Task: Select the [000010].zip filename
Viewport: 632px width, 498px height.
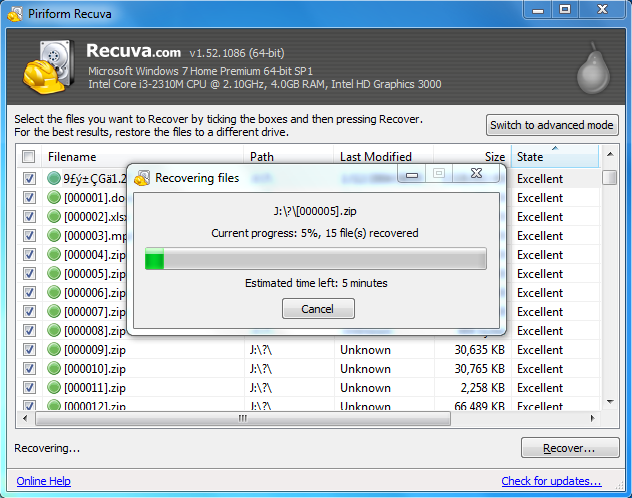Action: coord(95,369)
